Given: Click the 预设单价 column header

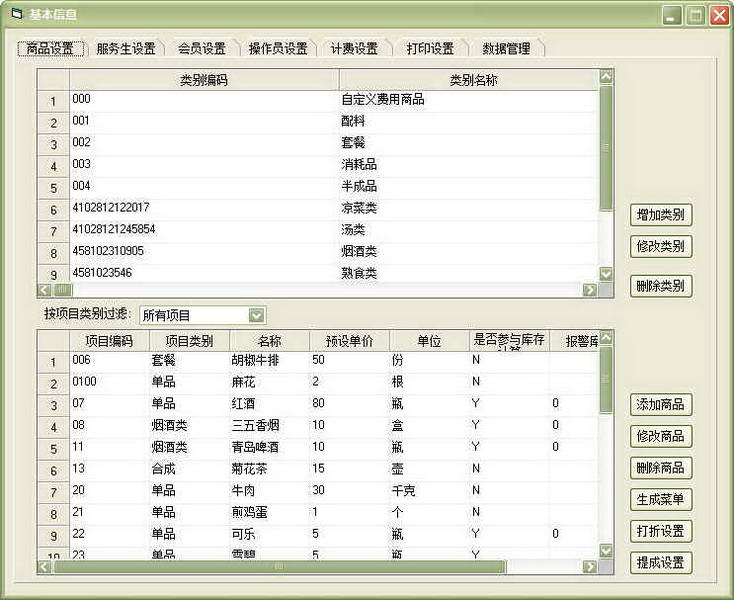Looking at the screenshot, I should pyautogui.click(x=349, y=341).
